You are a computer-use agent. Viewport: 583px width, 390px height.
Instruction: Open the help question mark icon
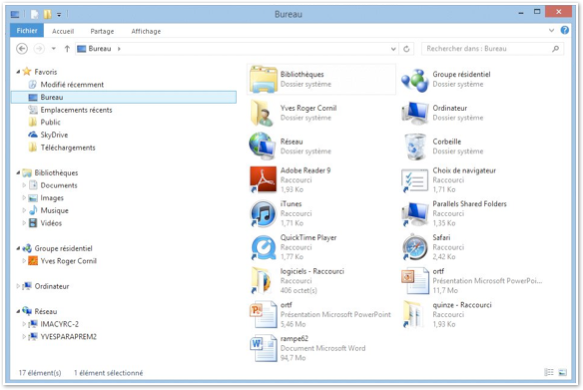[564, 30]
